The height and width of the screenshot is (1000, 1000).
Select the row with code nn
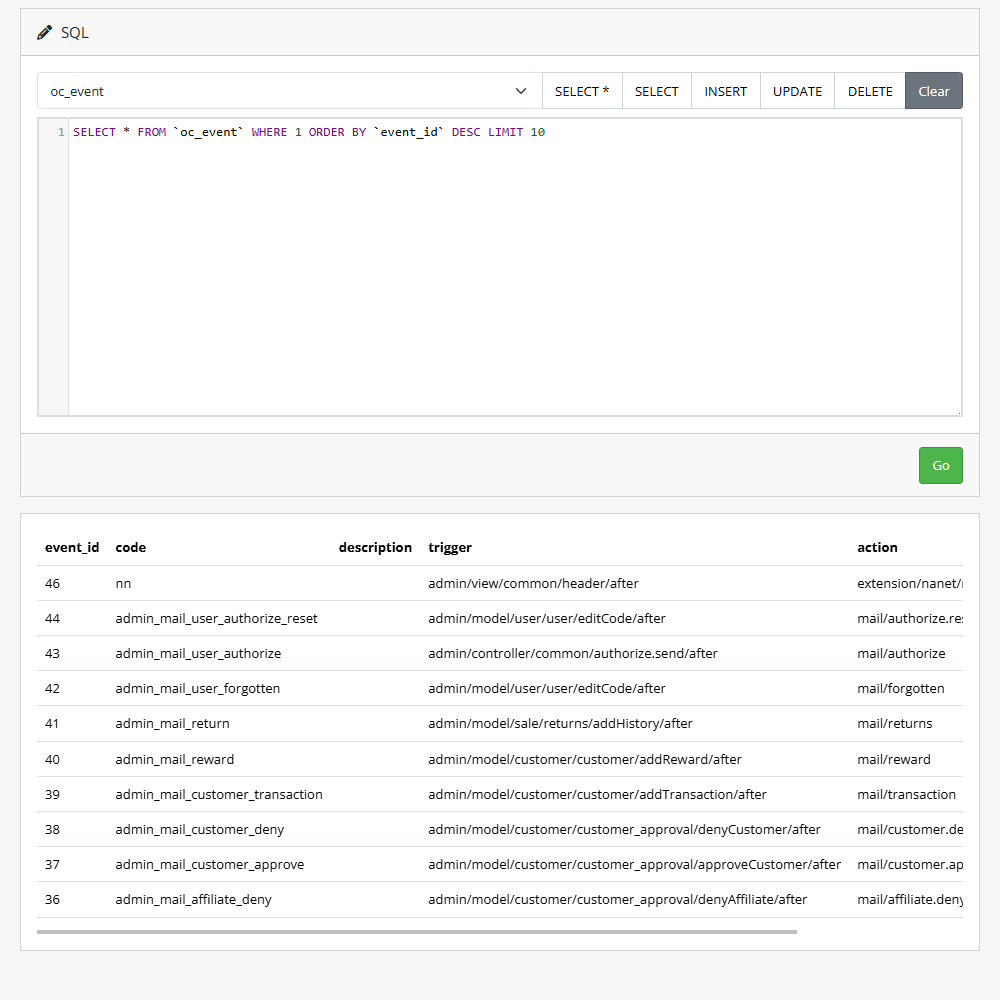[x=123, y=583]
